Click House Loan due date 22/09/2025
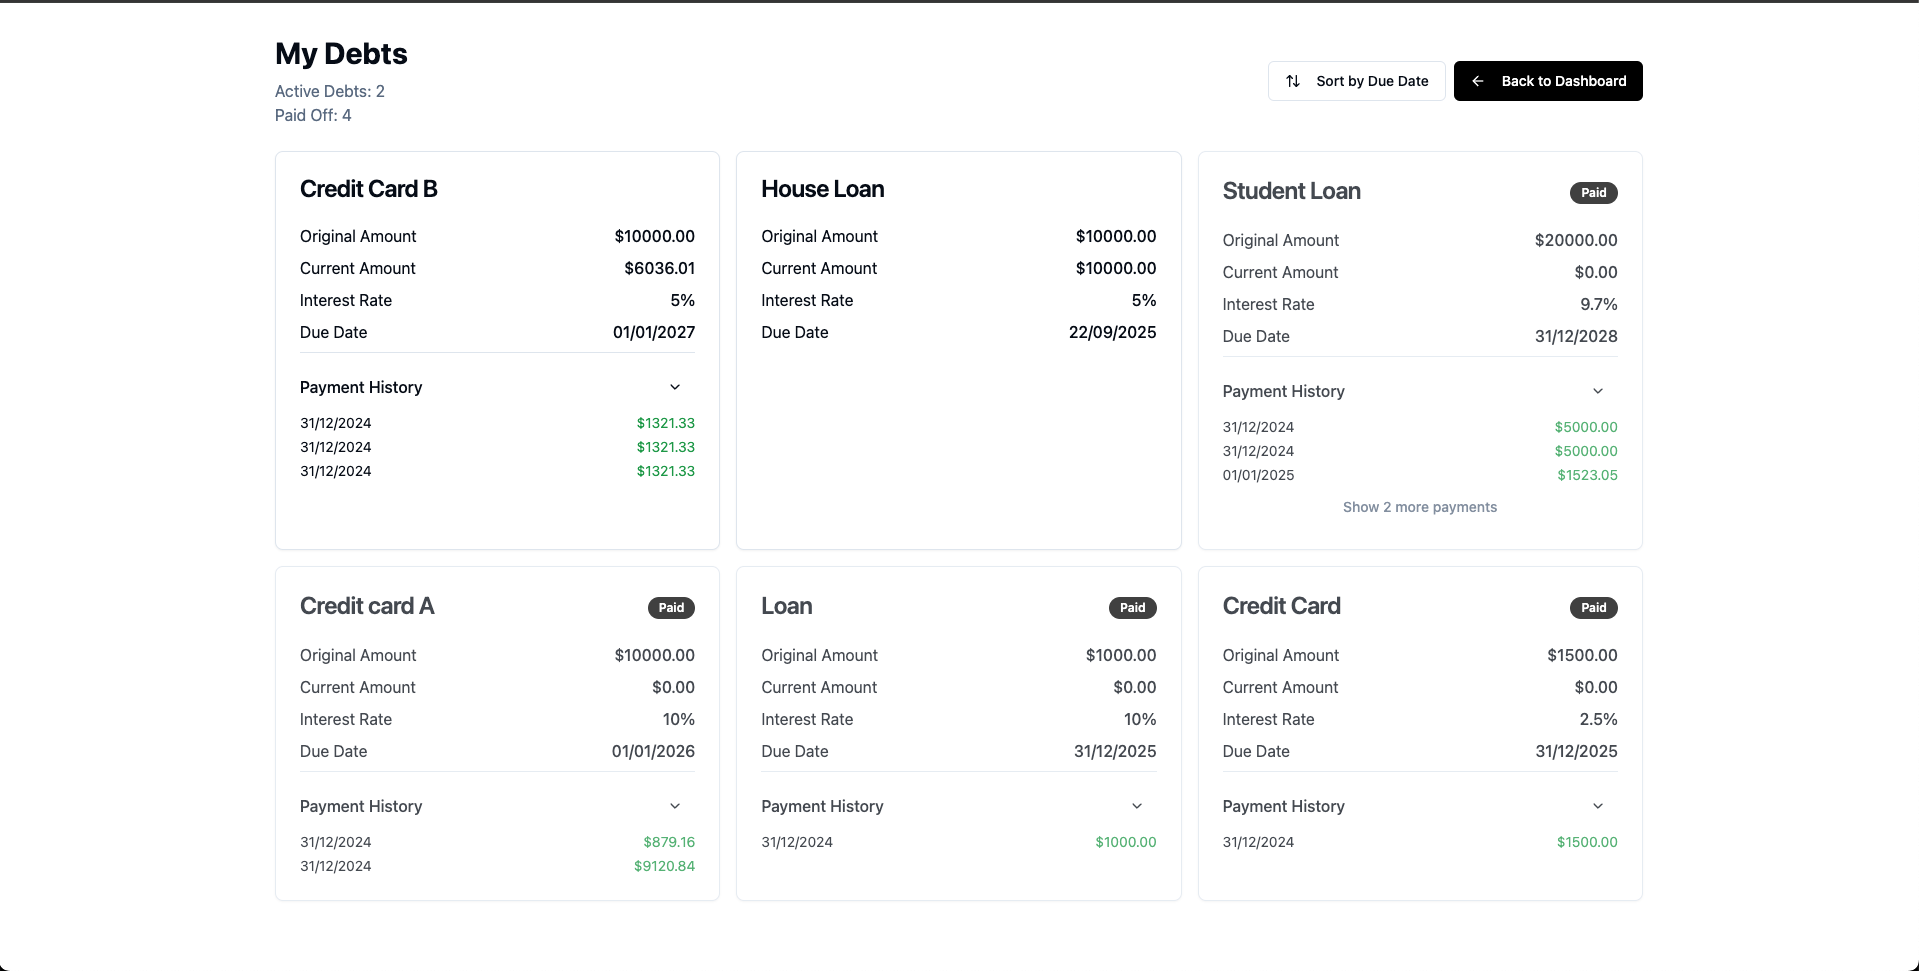The image size is (1919, 971). click(1112, 332)
